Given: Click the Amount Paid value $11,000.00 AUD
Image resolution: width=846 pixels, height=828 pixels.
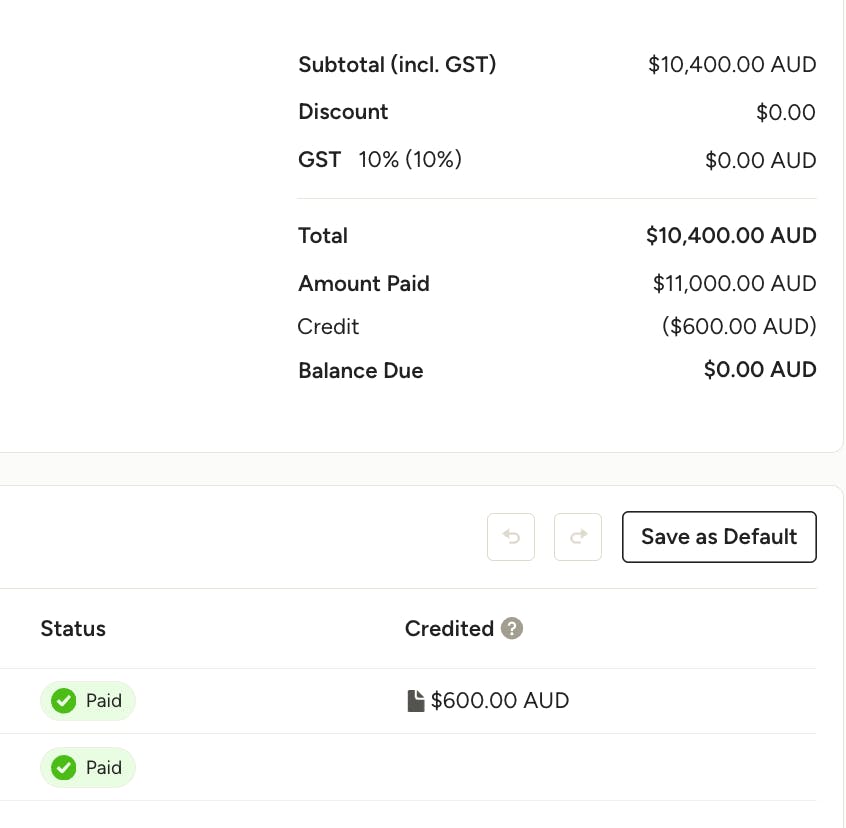Looking at the screenshot, I should [x=734, y=284].
